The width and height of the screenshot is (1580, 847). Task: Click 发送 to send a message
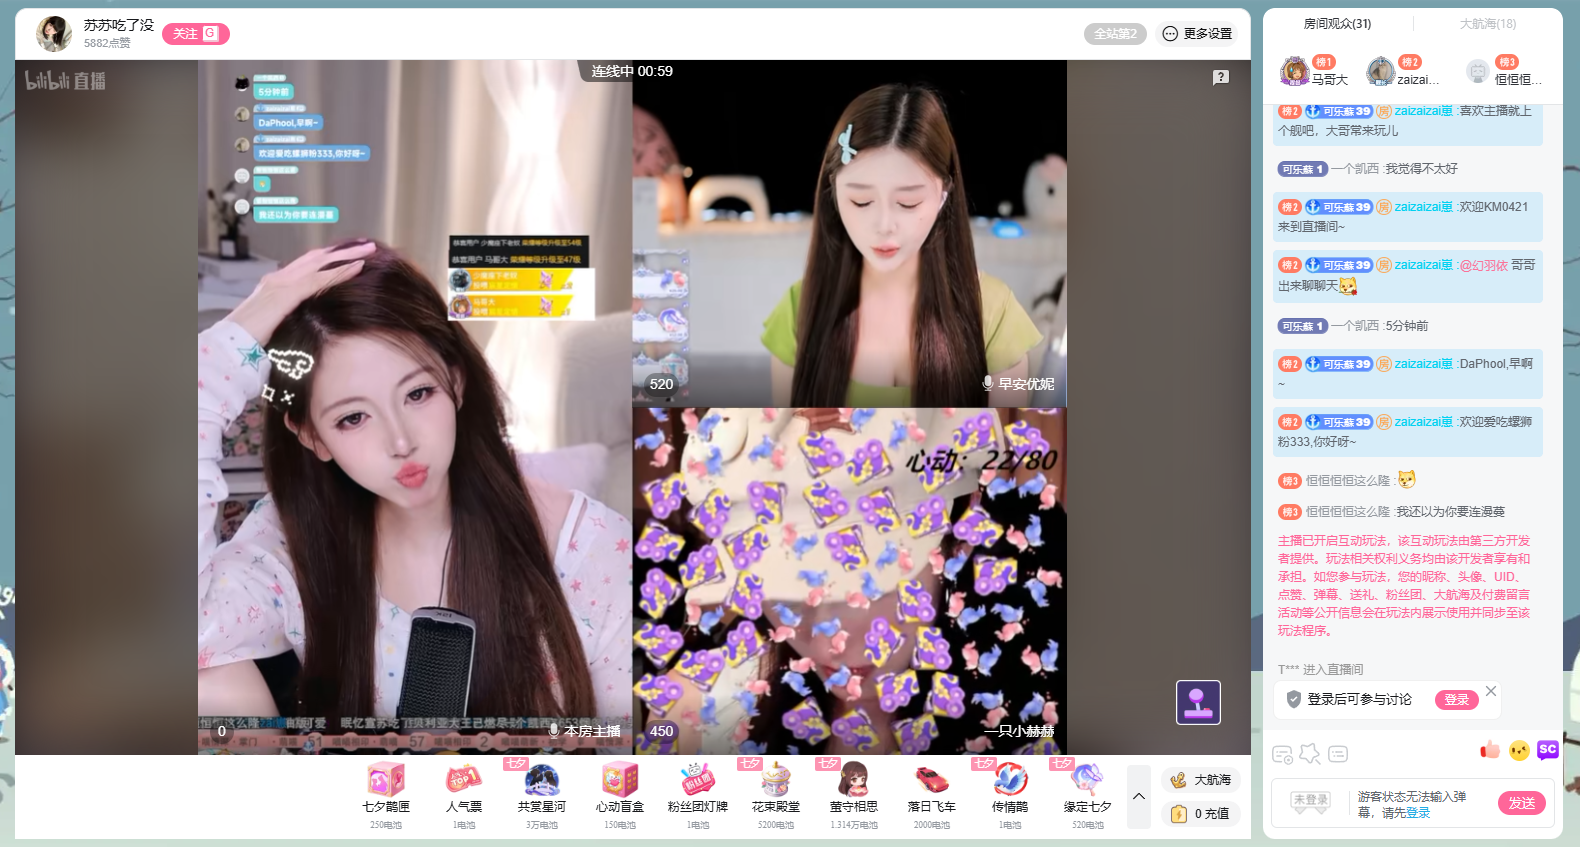tap(1522, 803)
